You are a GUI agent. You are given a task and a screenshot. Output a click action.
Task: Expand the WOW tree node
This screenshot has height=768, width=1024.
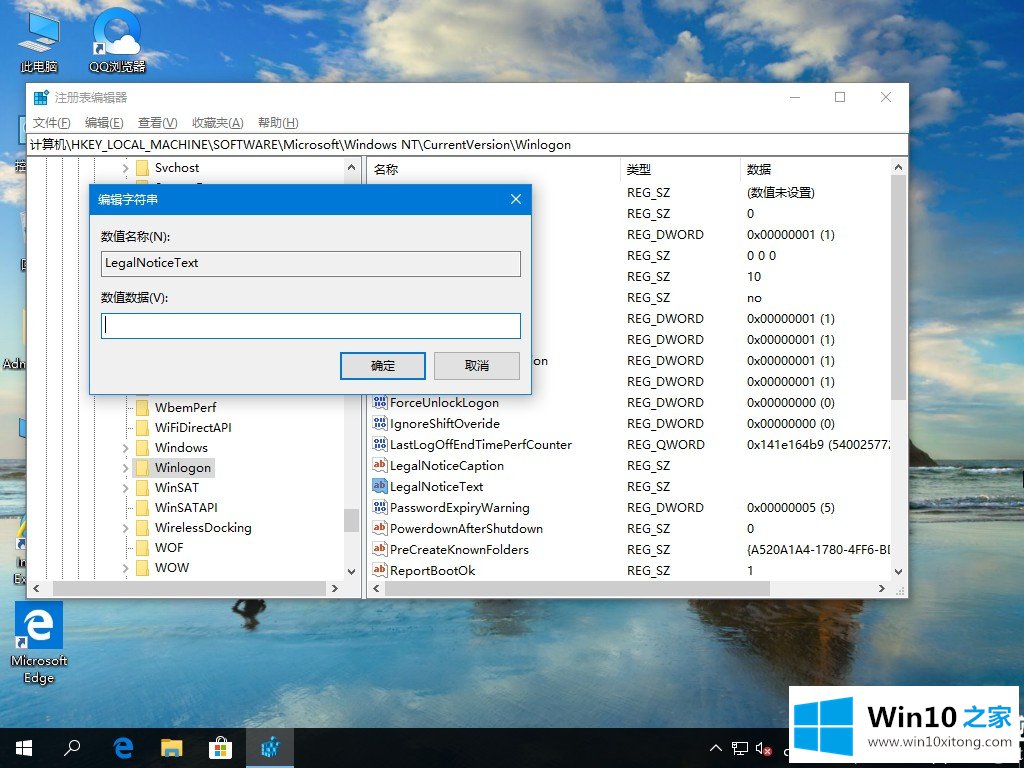point(125,568)
